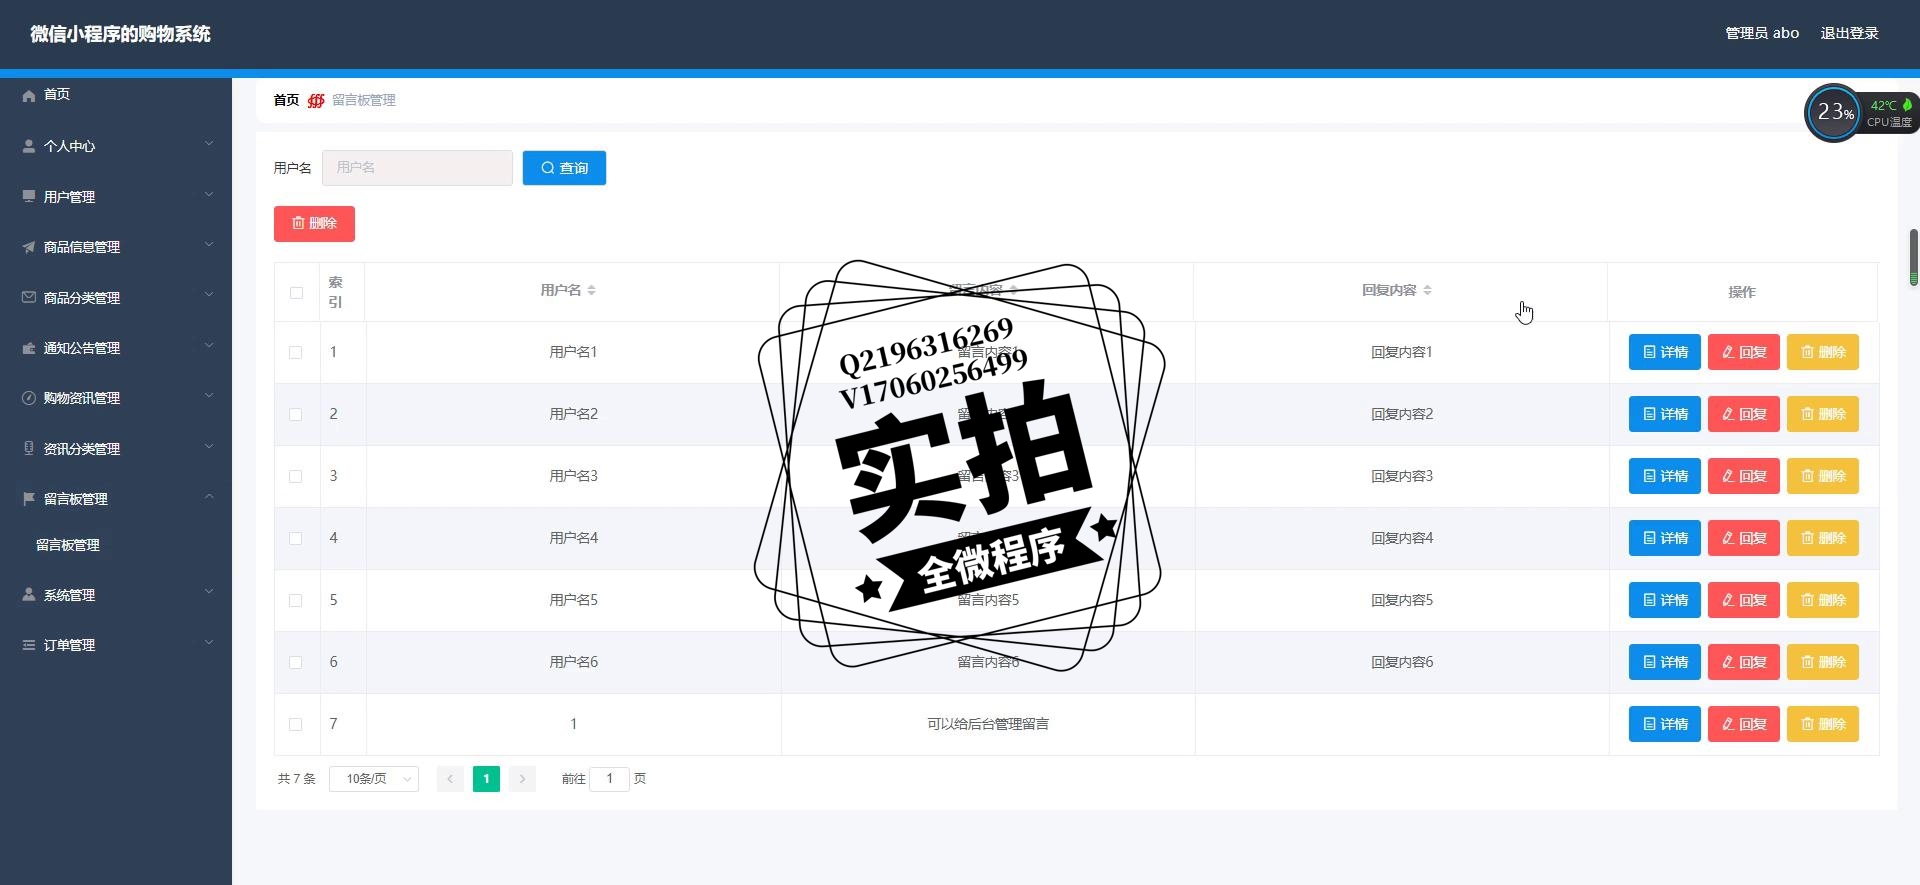Click the 管理员 abo account label

1762,33
